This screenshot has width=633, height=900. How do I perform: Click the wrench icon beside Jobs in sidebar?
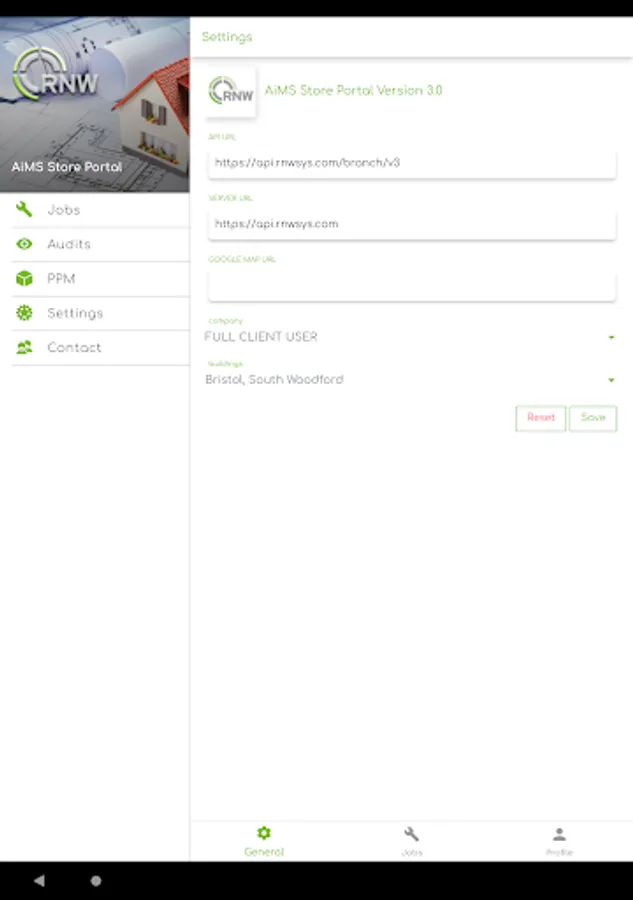click(x=24, y=210)
